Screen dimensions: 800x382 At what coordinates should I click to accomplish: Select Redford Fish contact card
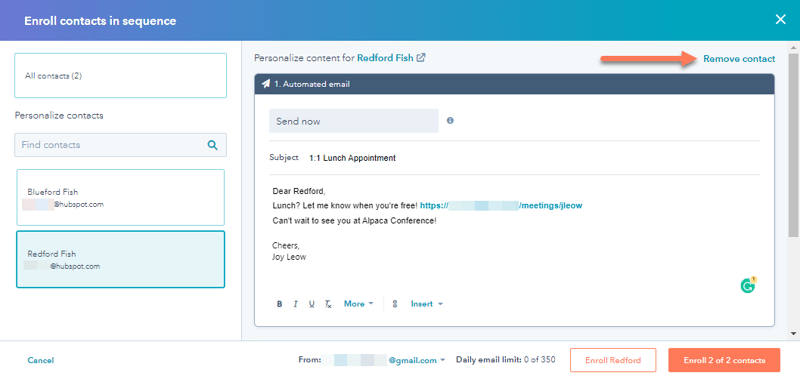(x=120, y=259)
